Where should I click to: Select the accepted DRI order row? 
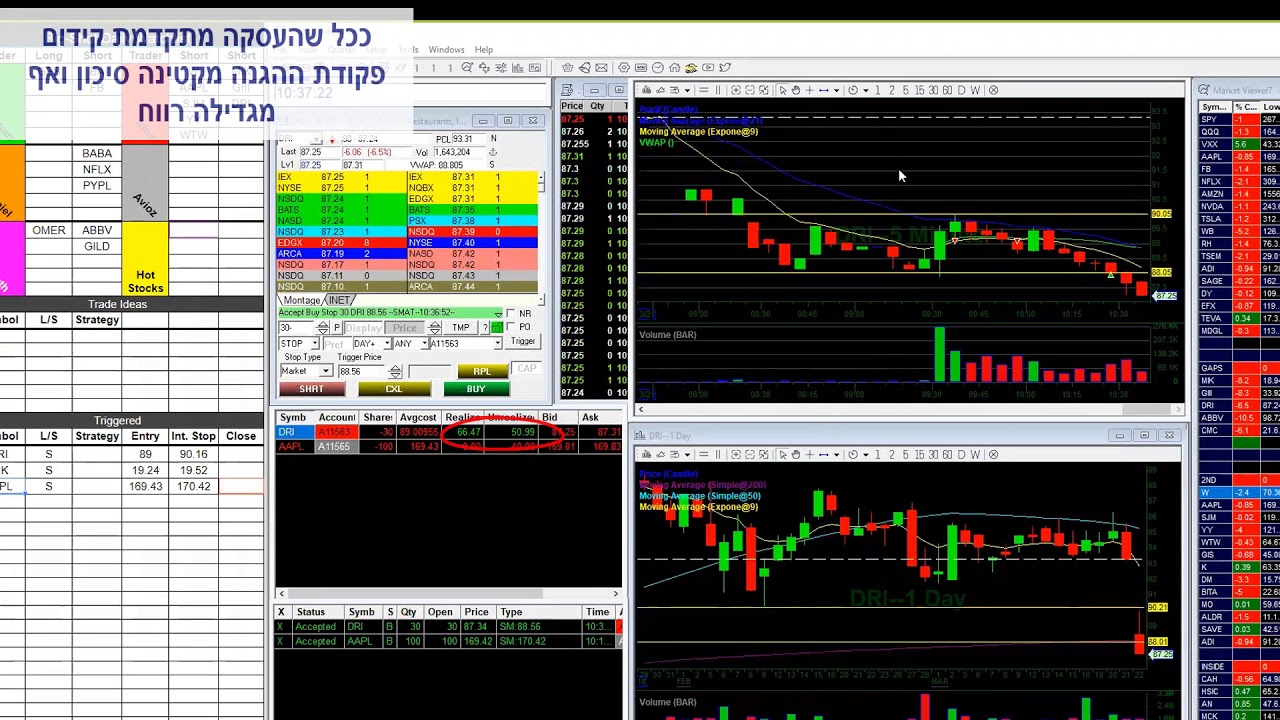coord(448,627)
